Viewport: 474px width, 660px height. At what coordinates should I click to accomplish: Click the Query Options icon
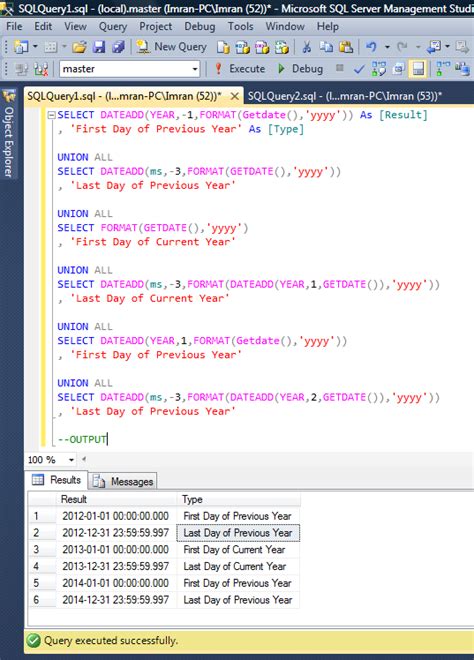click(x=398, y=69)
